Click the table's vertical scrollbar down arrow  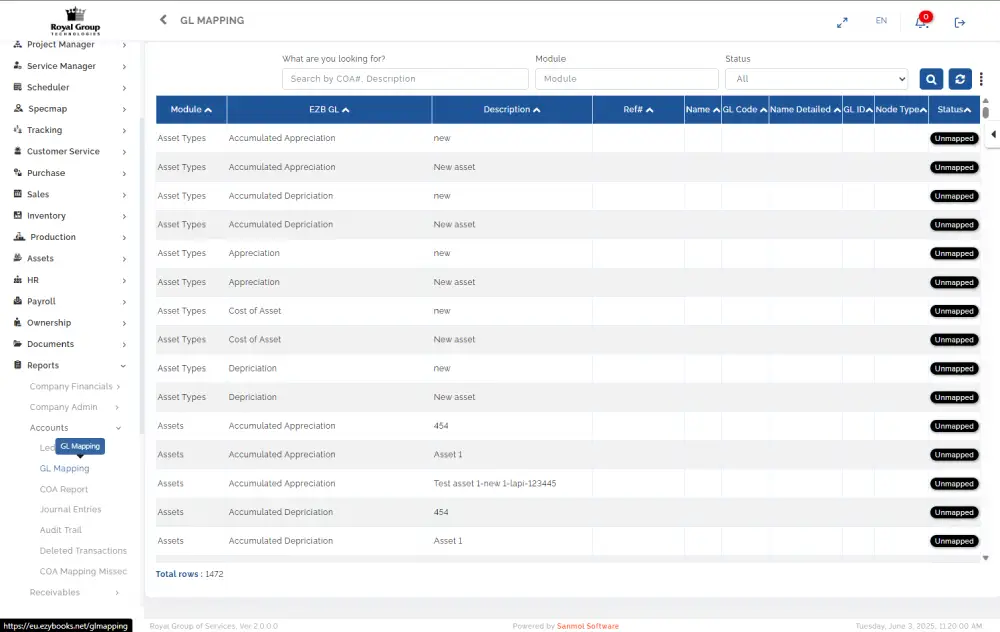pos(985,558)
